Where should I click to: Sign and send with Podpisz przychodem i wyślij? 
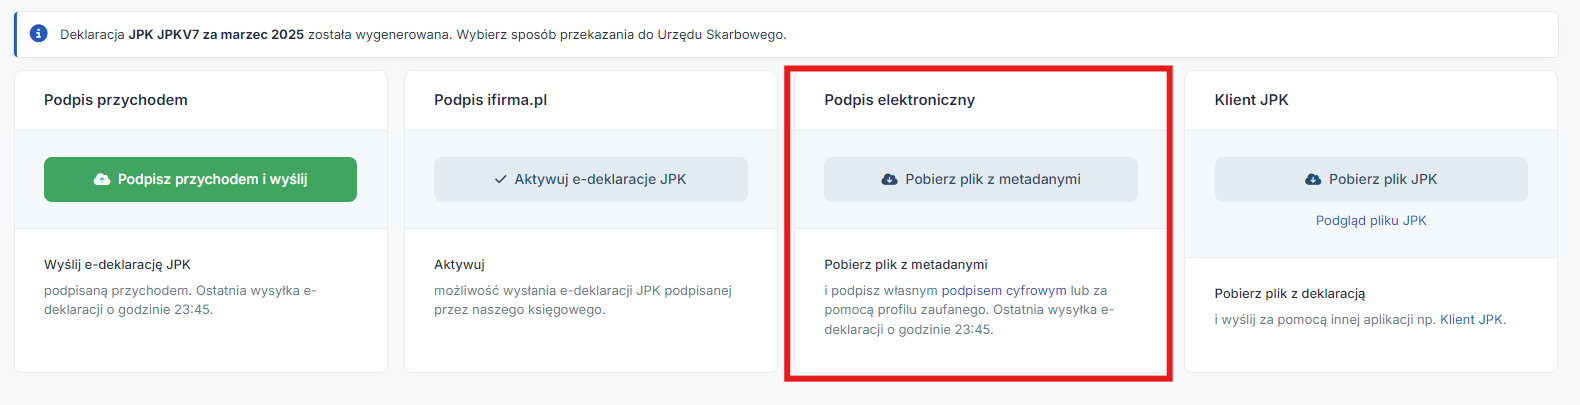point(200,179)
